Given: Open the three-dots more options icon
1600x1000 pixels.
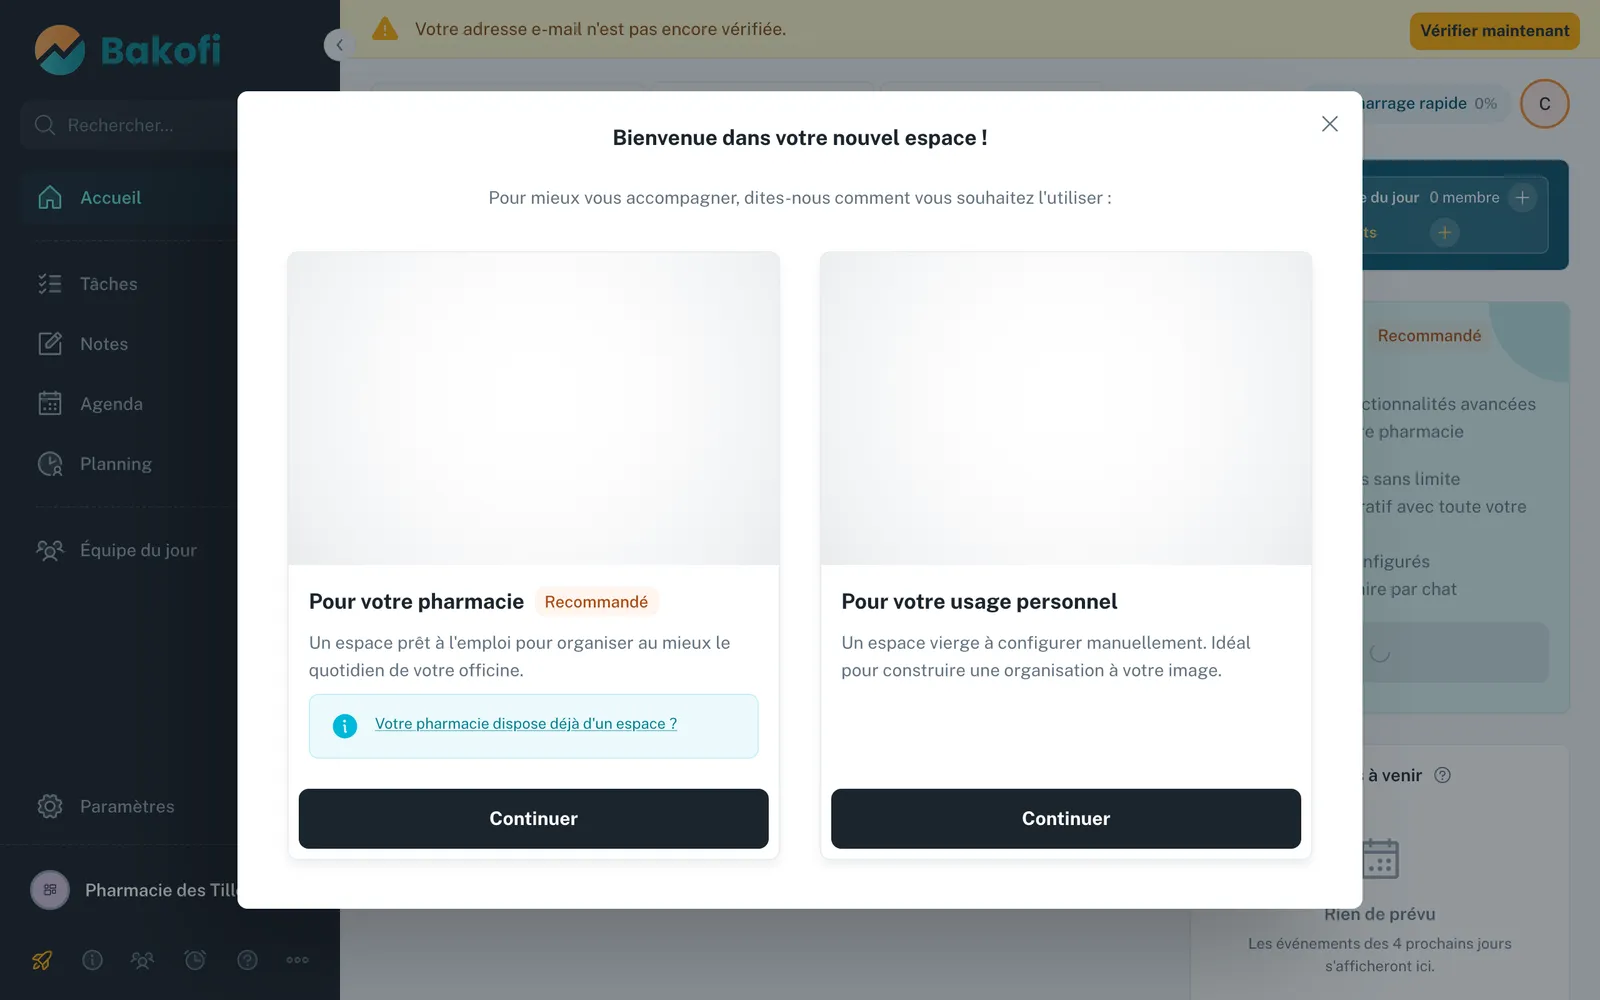Looking at the screenshot, I should (x=298, y=960).
